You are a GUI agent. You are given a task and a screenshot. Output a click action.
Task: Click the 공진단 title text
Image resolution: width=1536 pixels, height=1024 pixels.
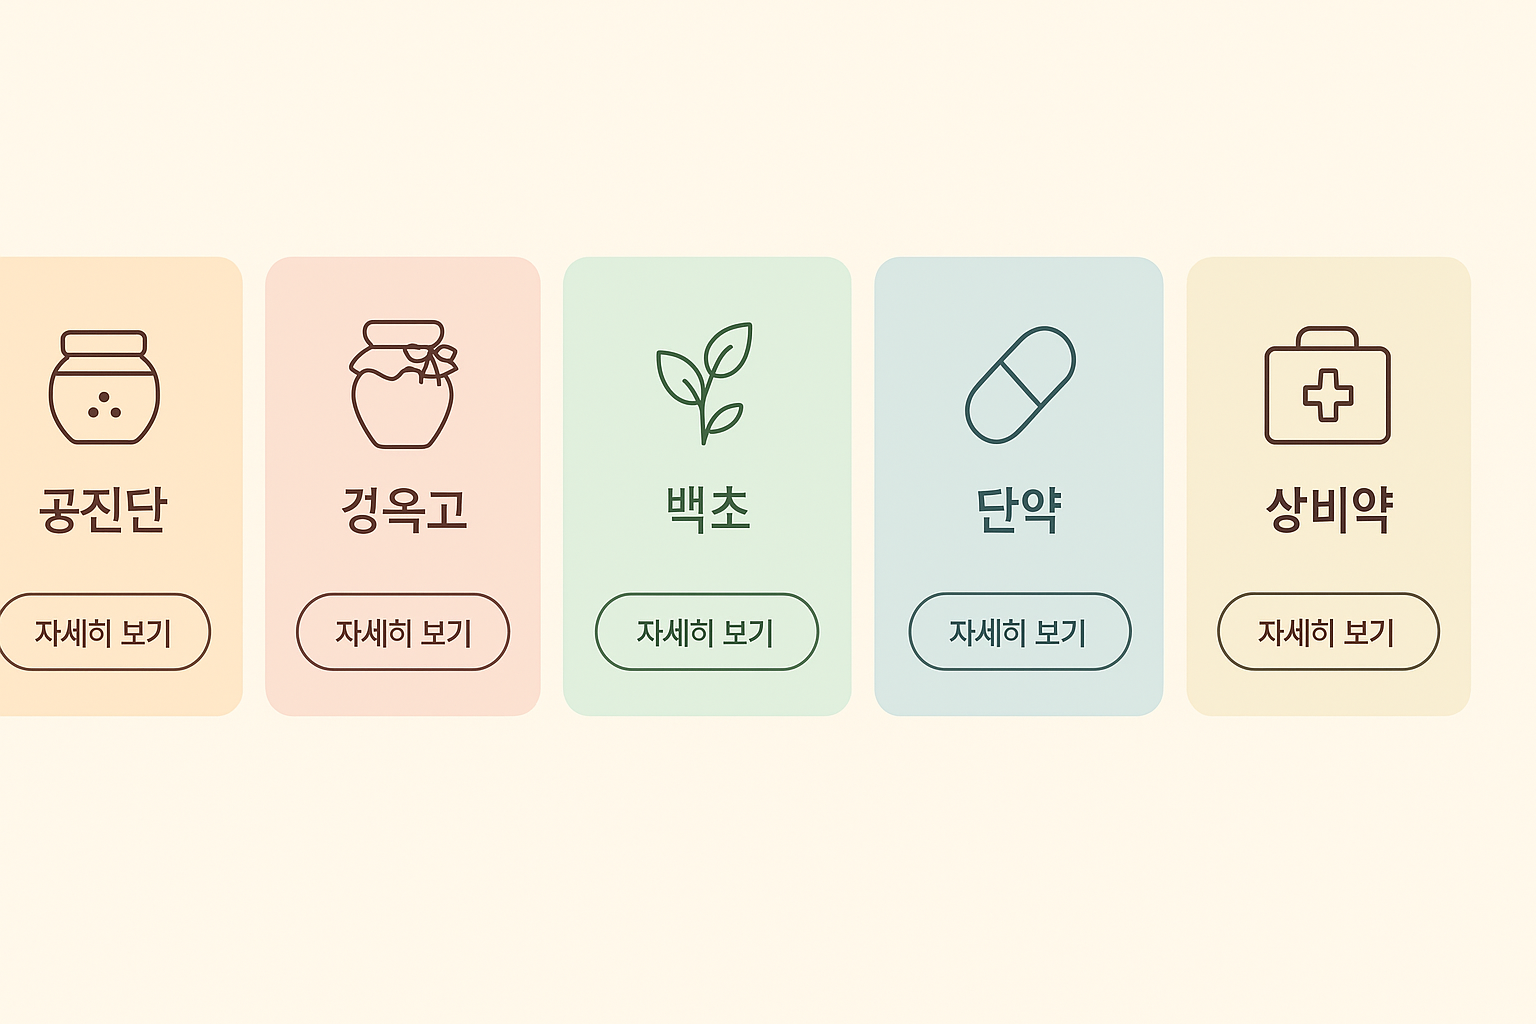click(103, 509)
